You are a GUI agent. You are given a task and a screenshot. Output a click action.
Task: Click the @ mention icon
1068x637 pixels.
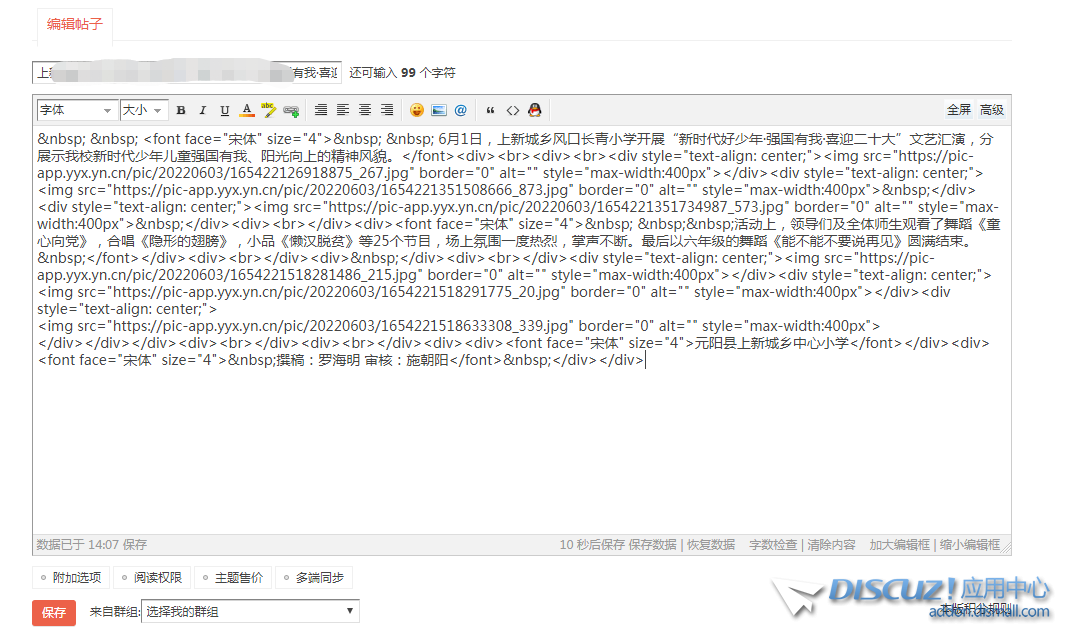(x=460, y=110)
